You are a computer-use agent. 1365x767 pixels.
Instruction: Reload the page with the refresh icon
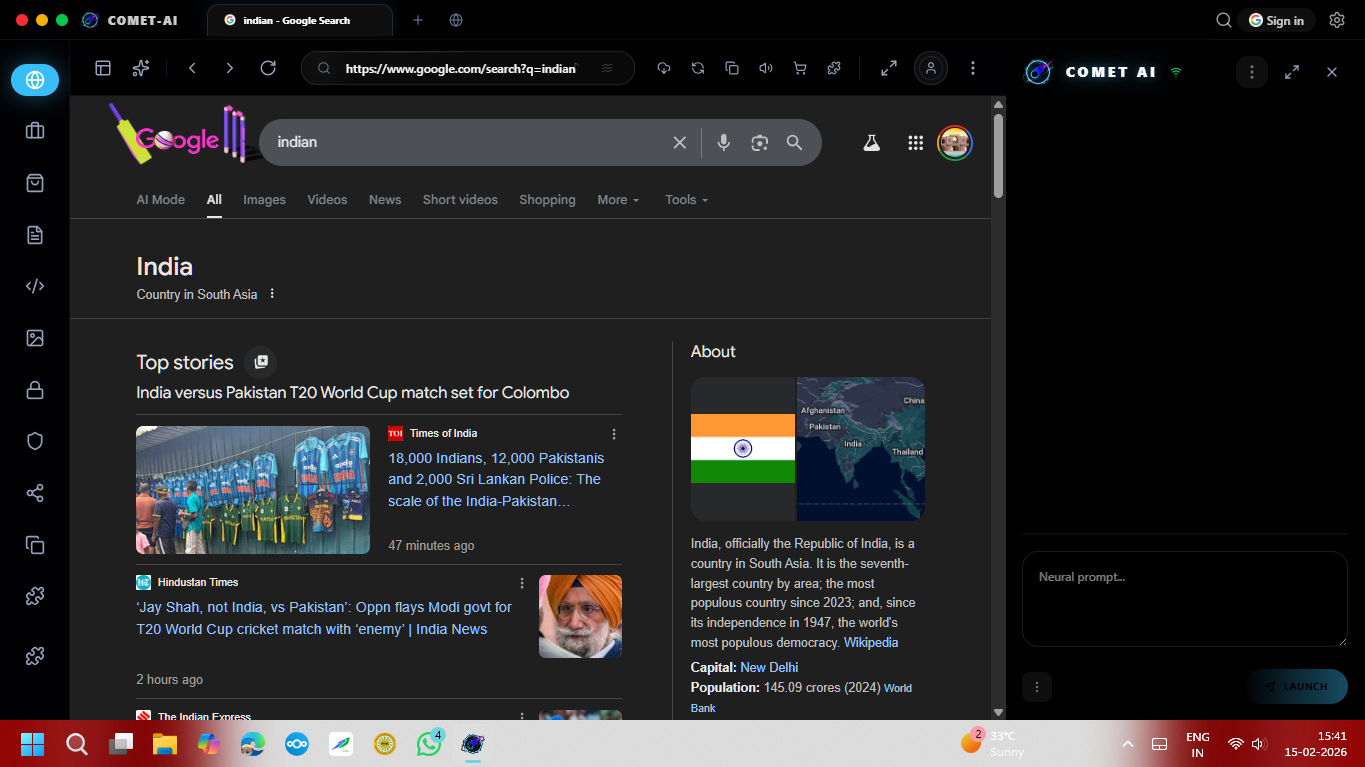268,68
